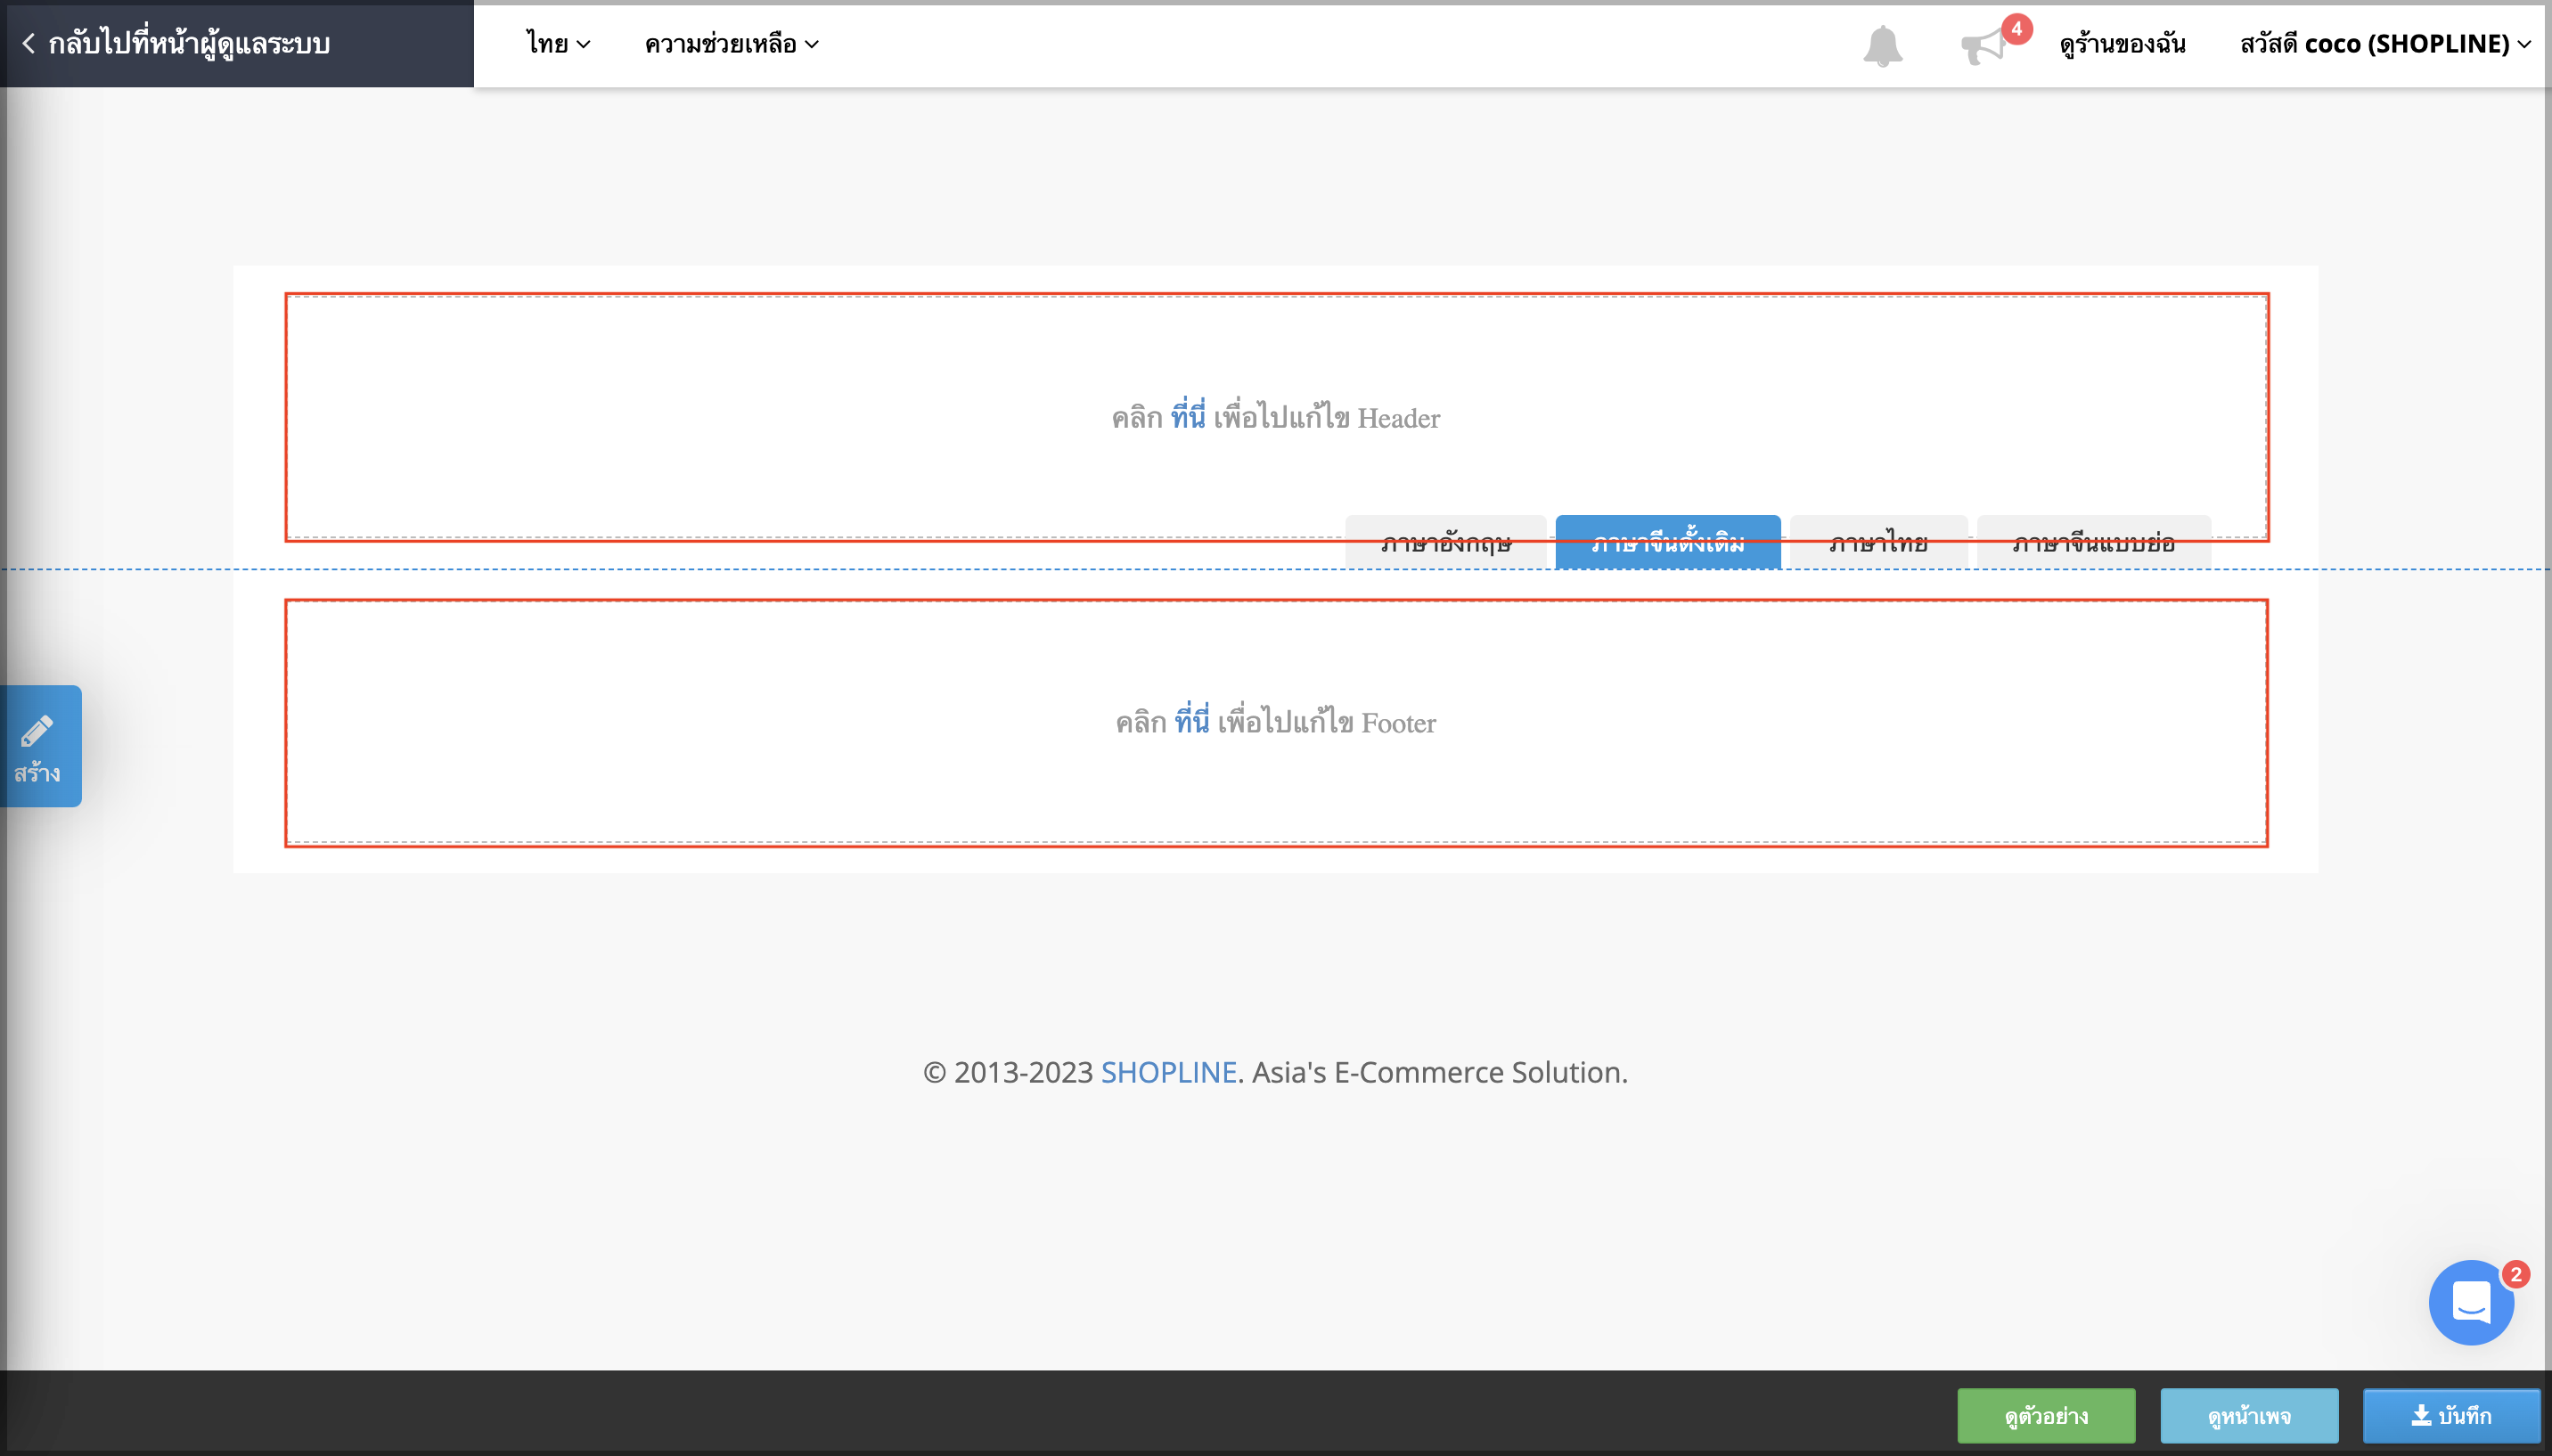Expand the ความช่วยเหลือ help menu

(x=731, y=44)
